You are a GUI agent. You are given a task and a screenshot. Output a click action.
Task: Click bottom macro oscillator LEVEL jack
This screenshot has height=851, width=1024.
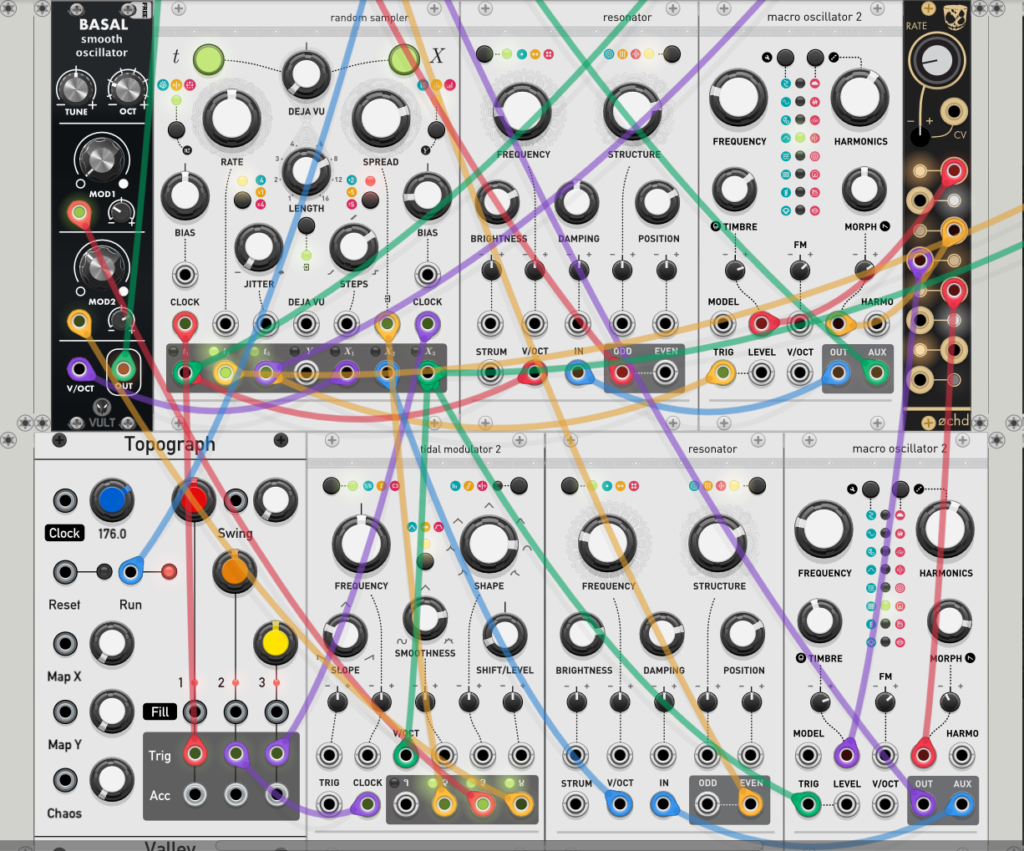(846, 804)
